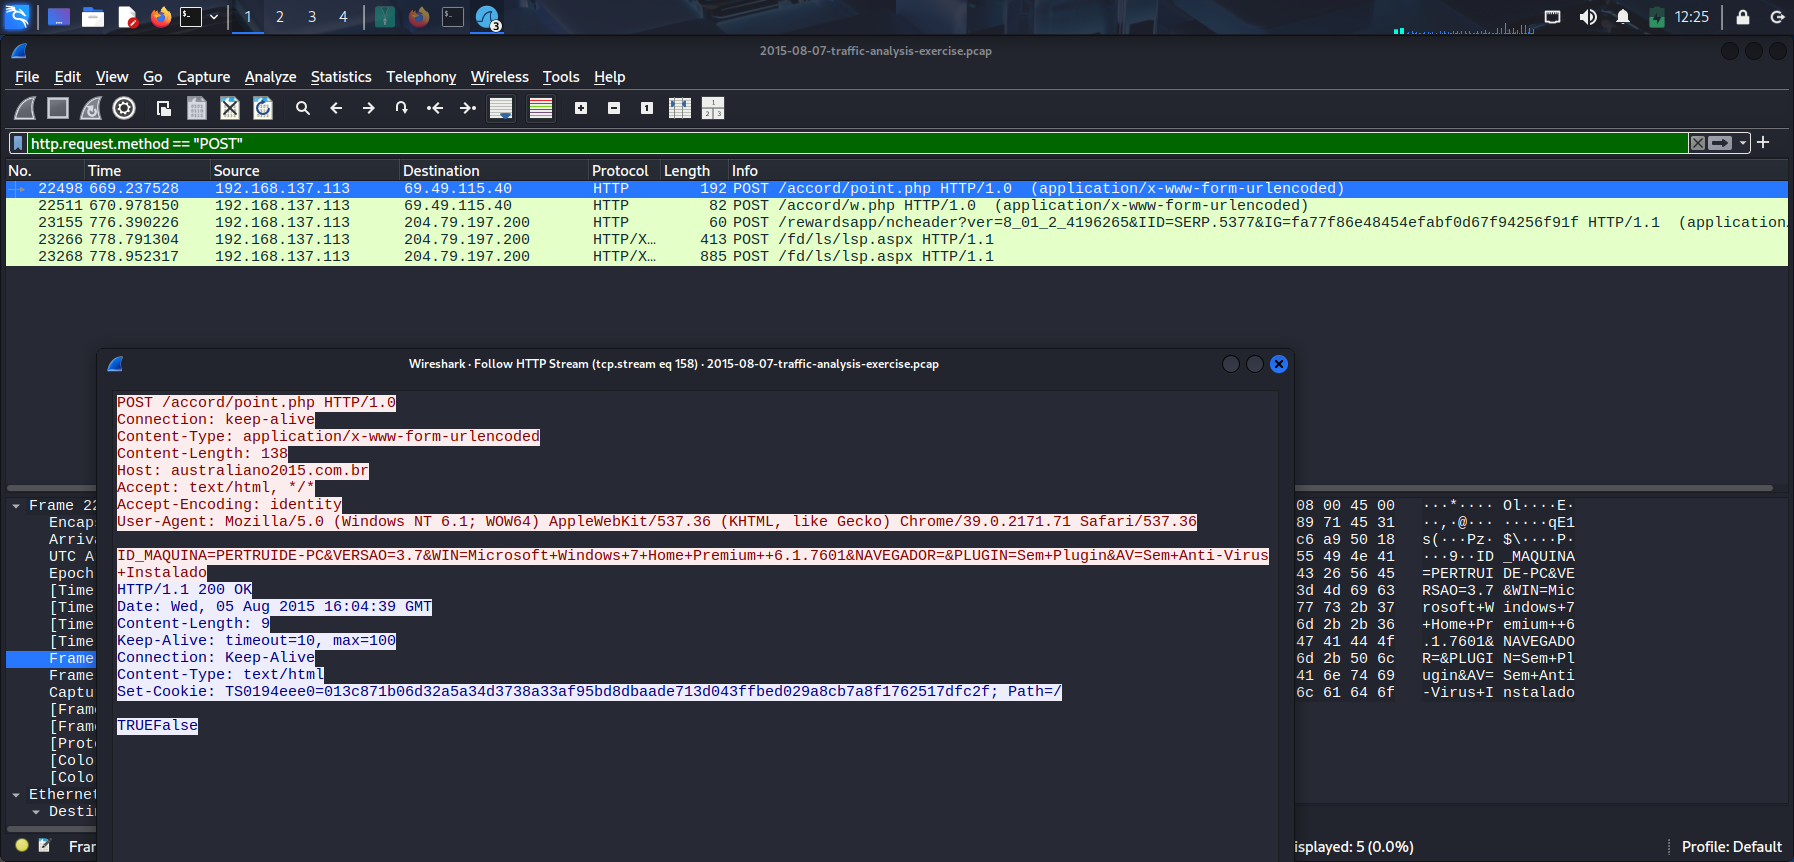This screenshot has height=862, width=1794.
Task: Switch to workspace 2
Action: click(280, 17)
